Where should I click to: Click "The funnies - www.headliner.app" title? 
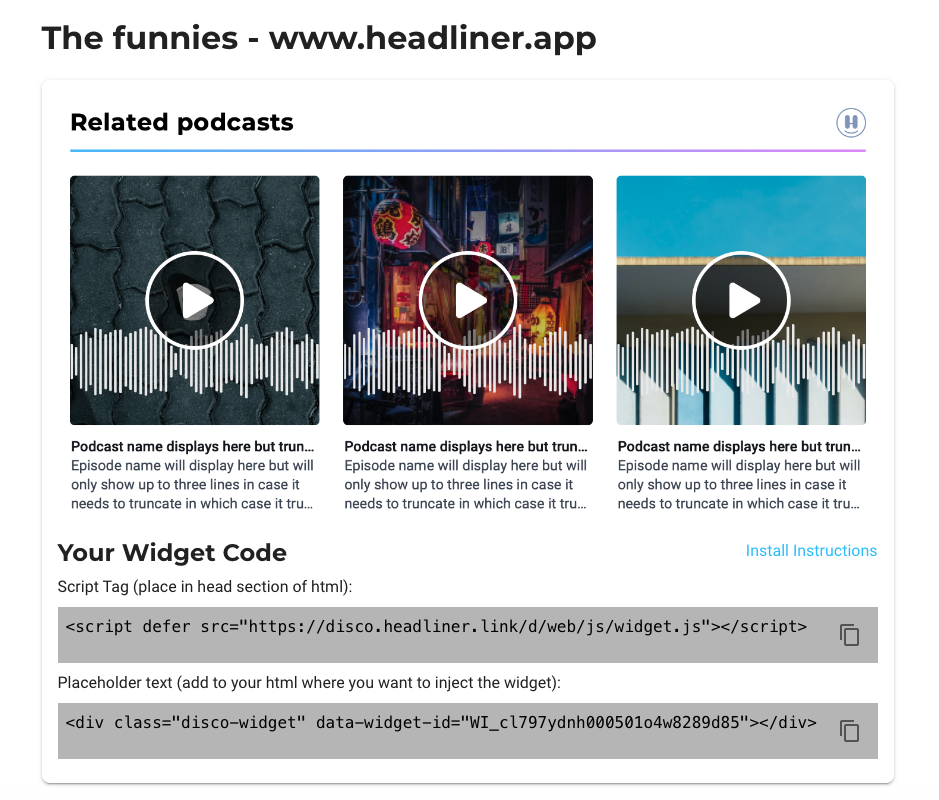click(319, 39)
